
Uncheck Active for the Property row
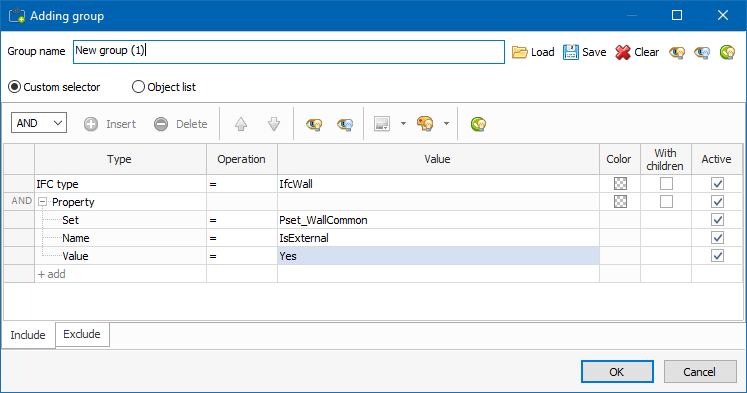[717, 202]
